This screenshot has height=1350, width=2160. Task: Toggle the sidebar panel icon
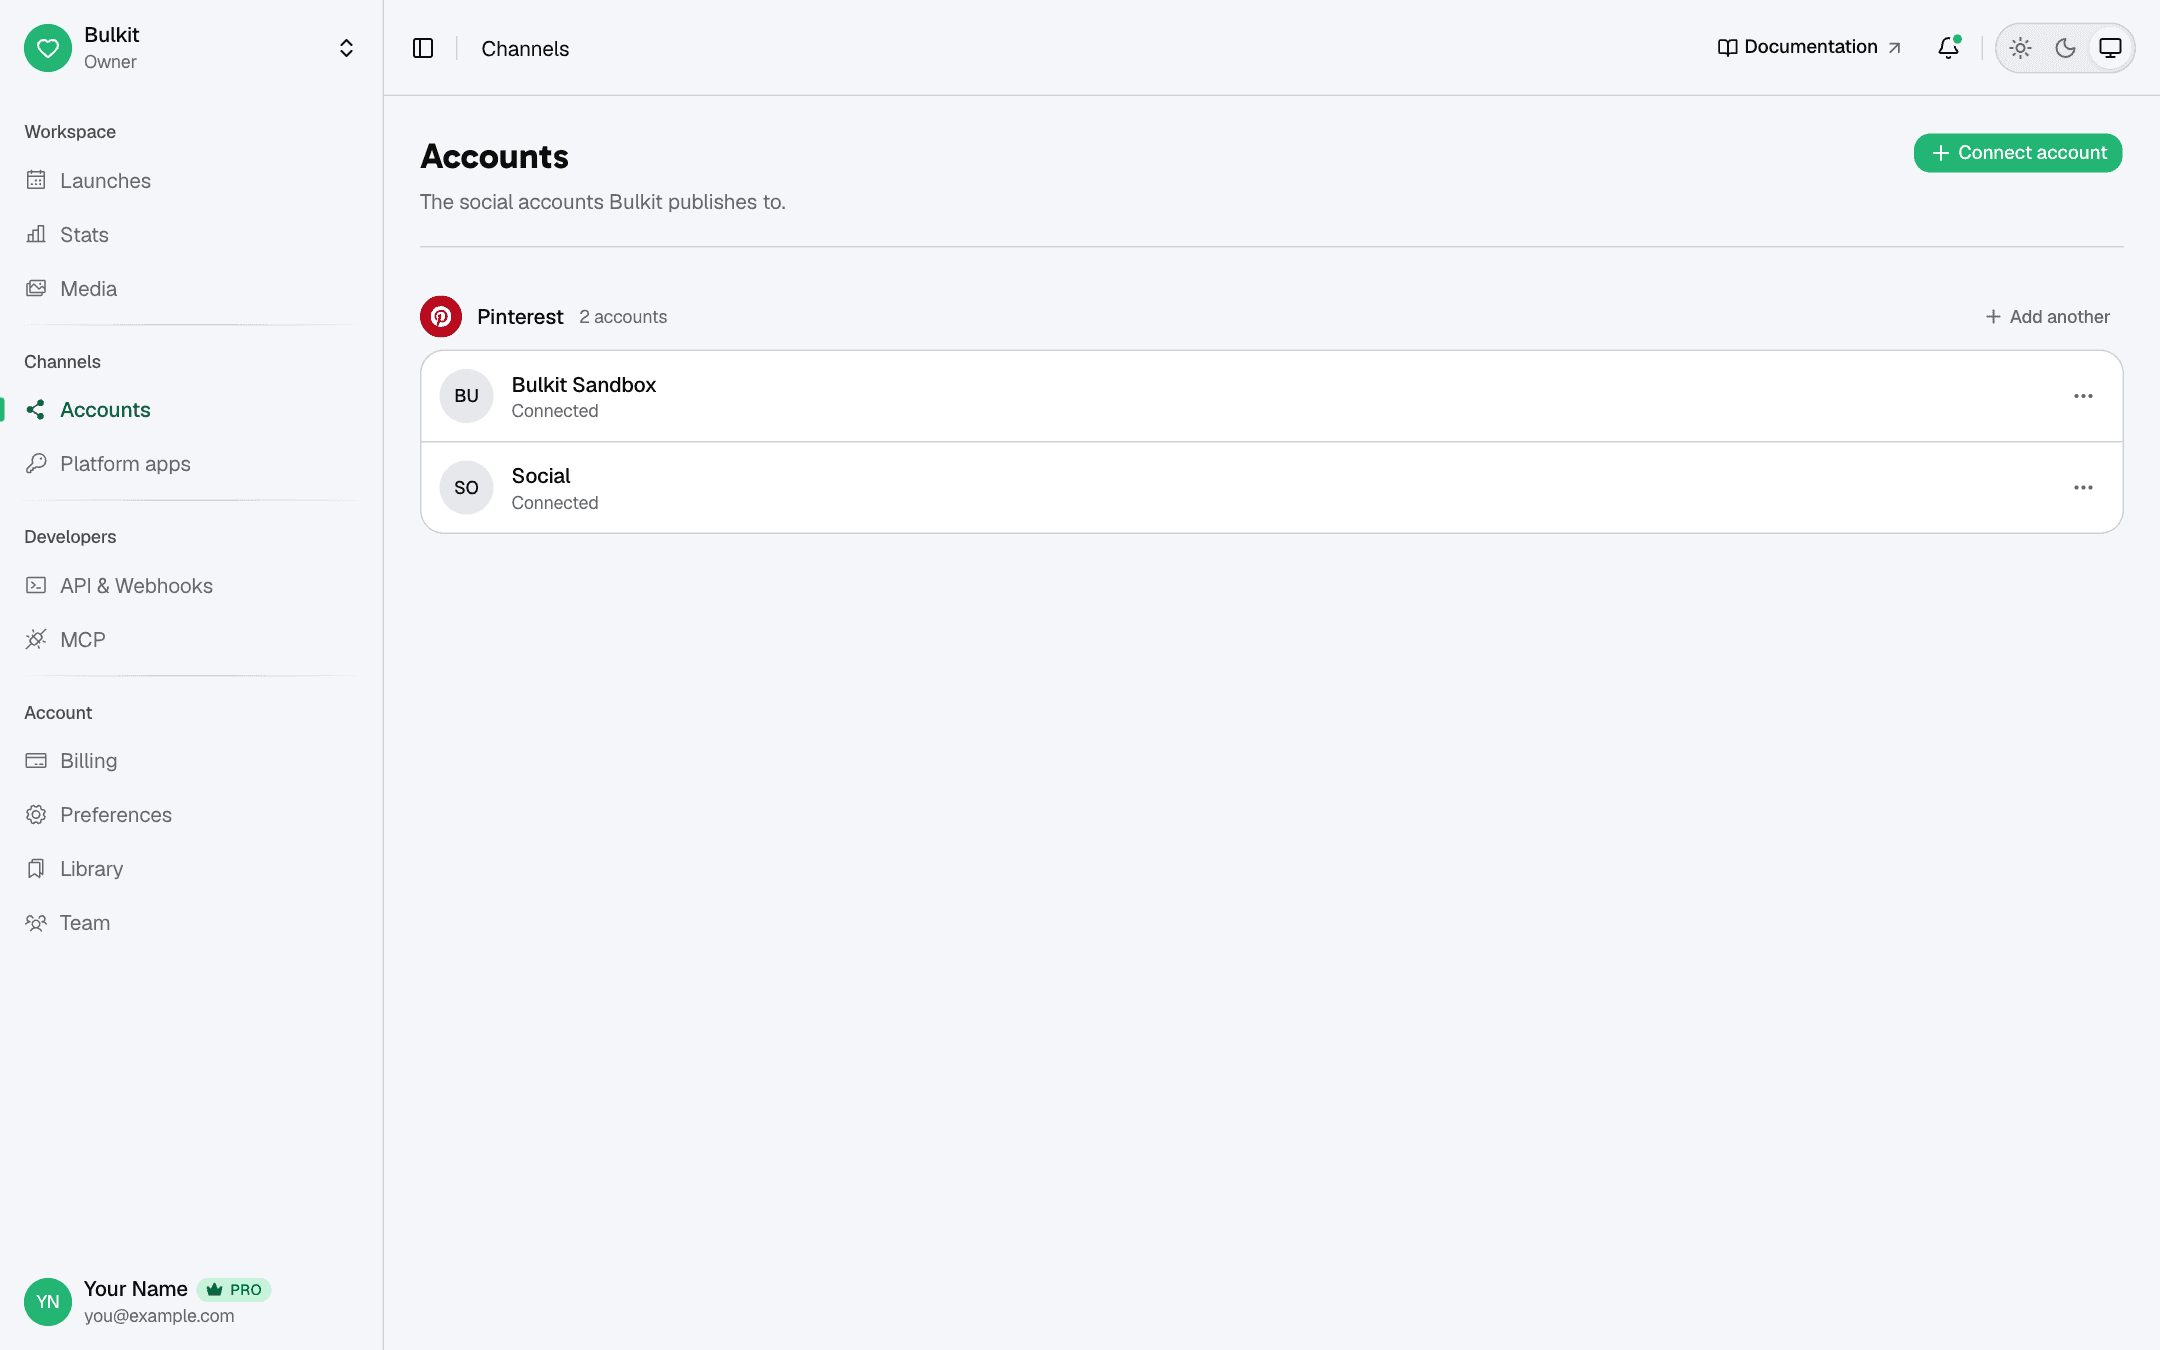click(x=423, y=48)
